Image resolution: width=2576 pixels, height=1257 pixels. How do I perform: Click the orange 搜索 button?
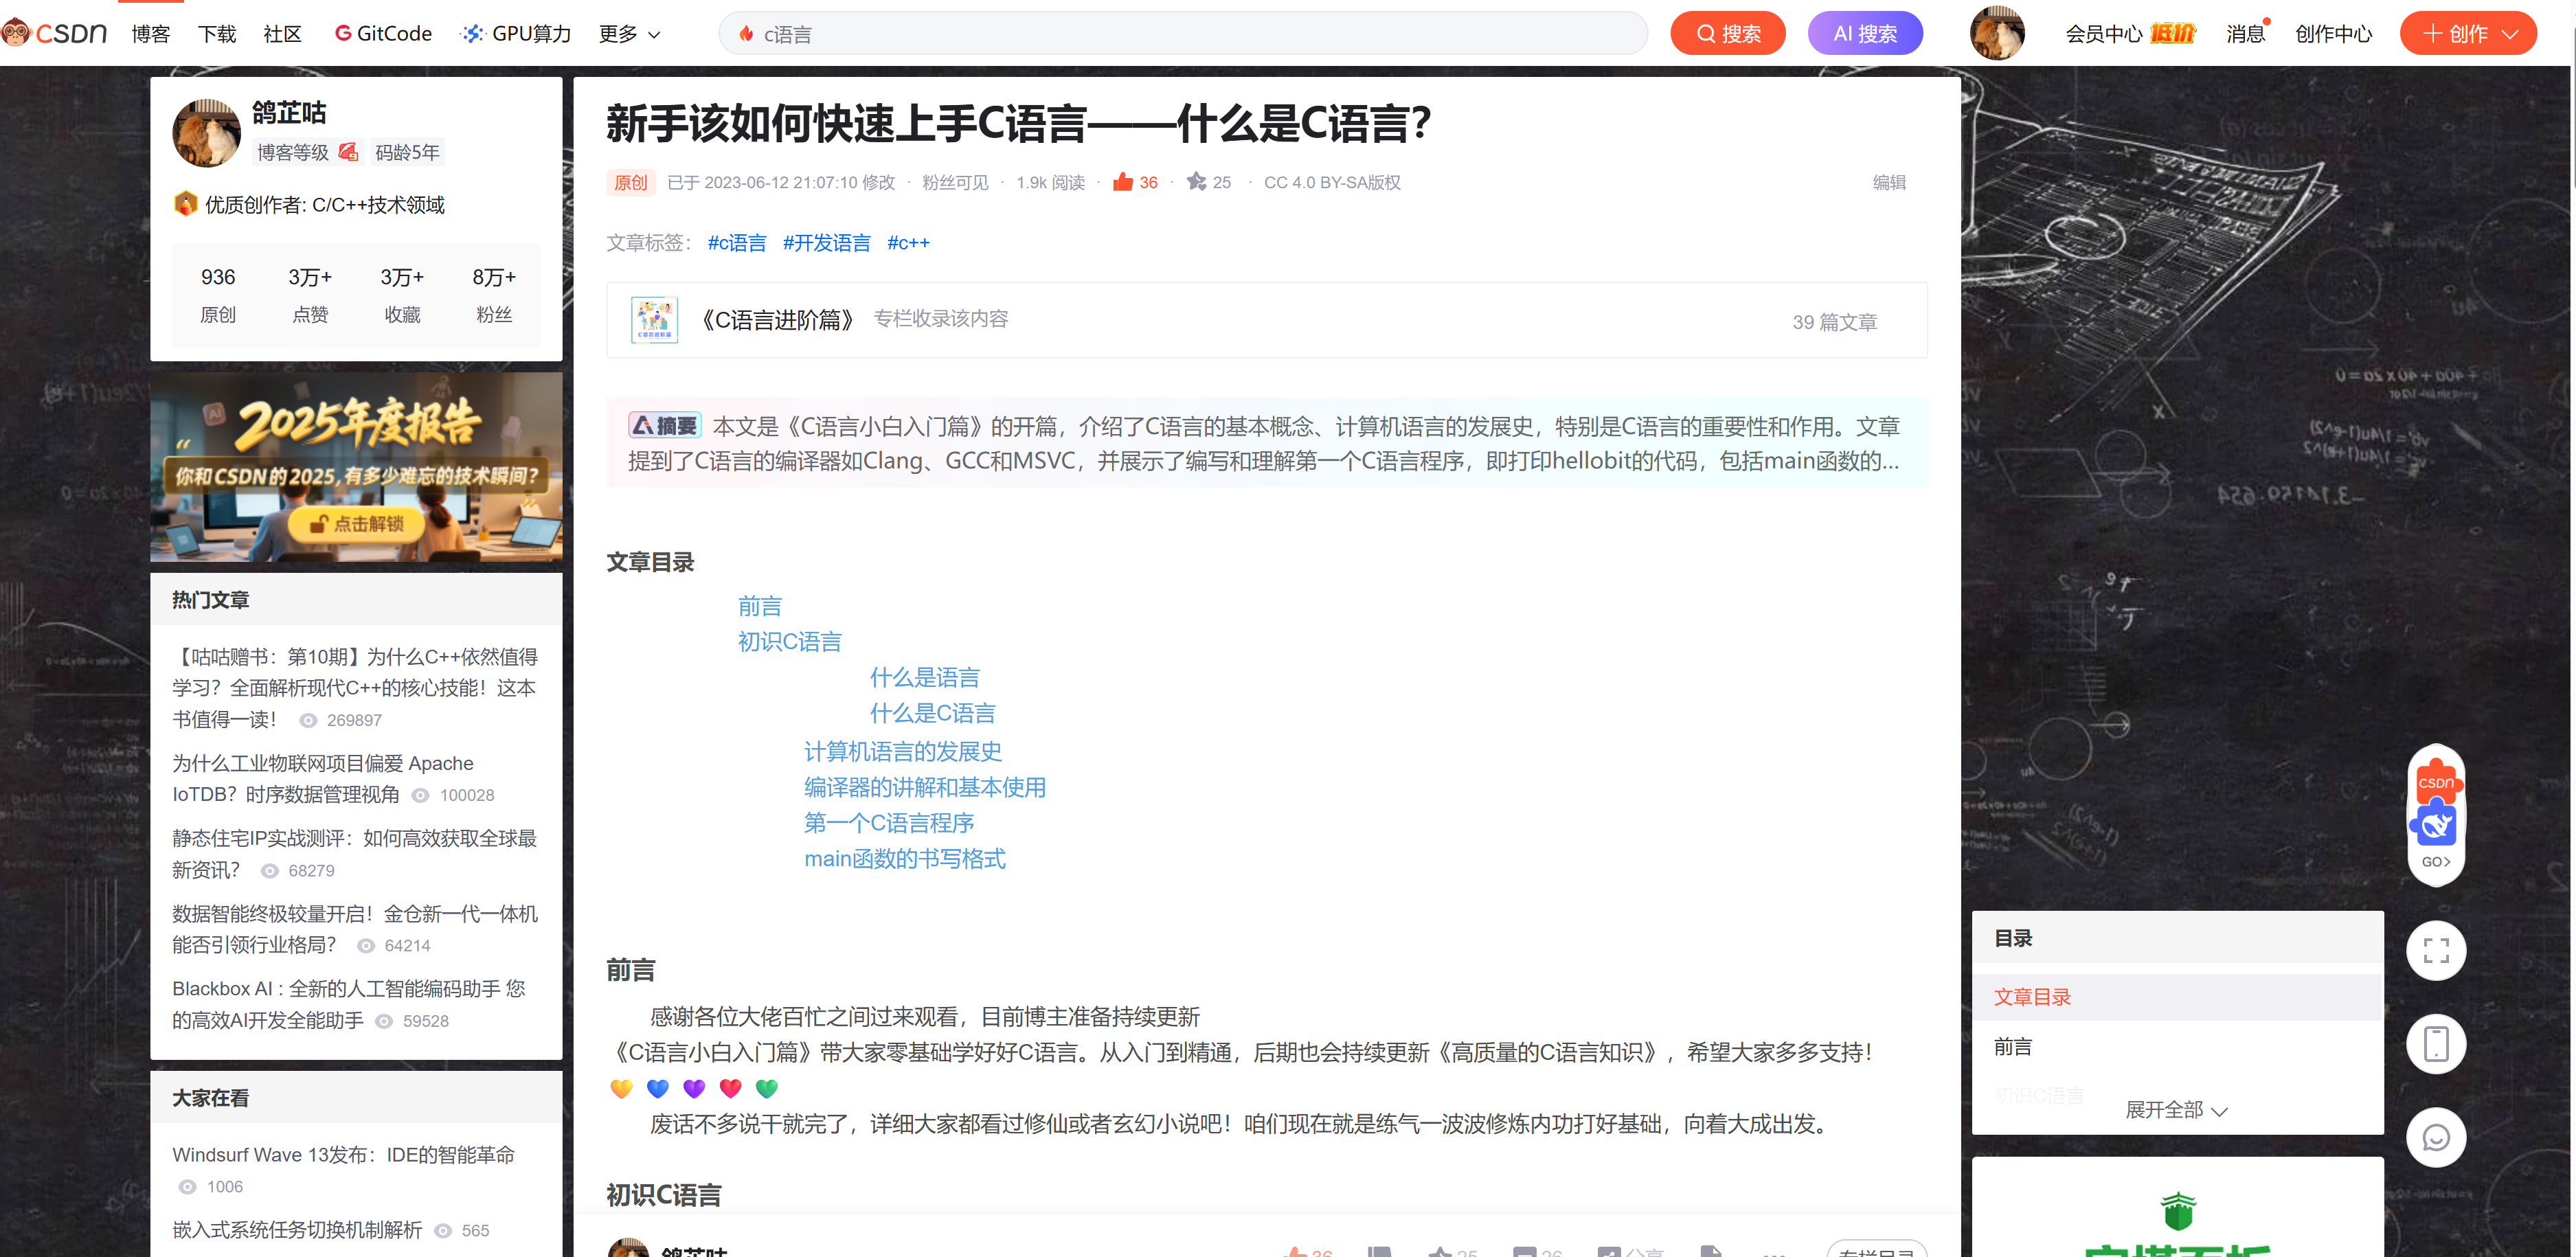[1727, 34]
